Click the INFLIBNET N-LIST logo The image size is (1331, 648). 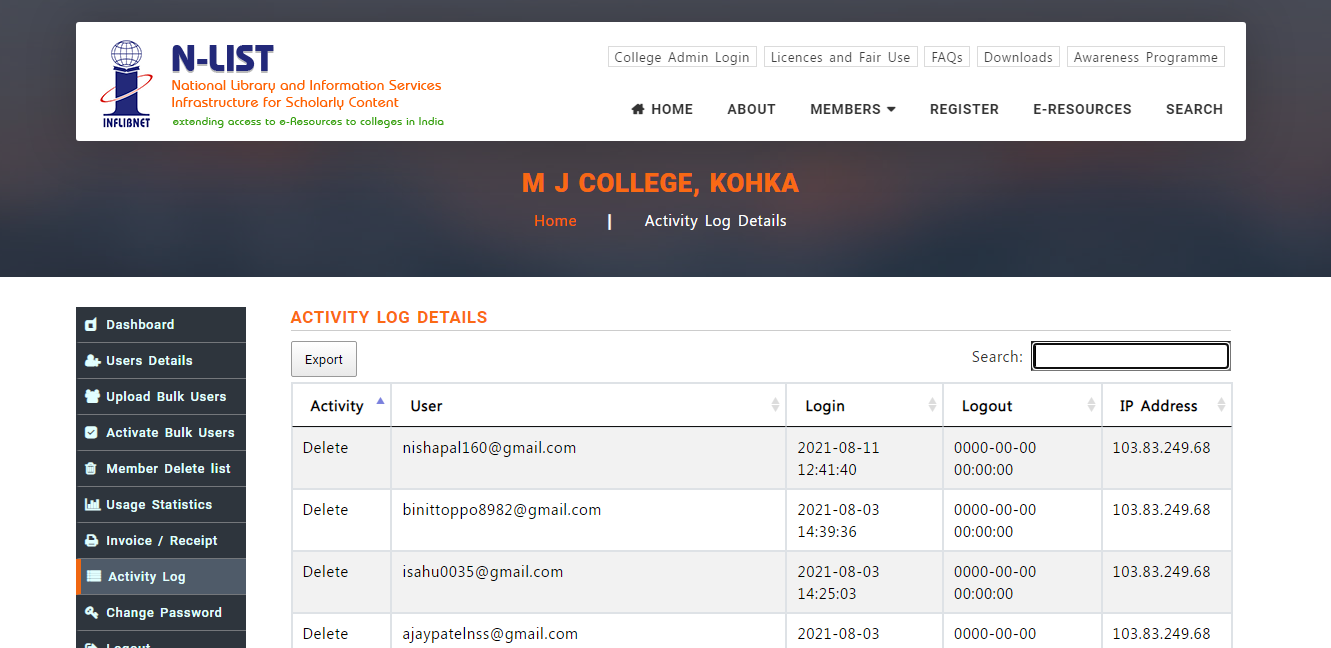[x=271, y=84]
